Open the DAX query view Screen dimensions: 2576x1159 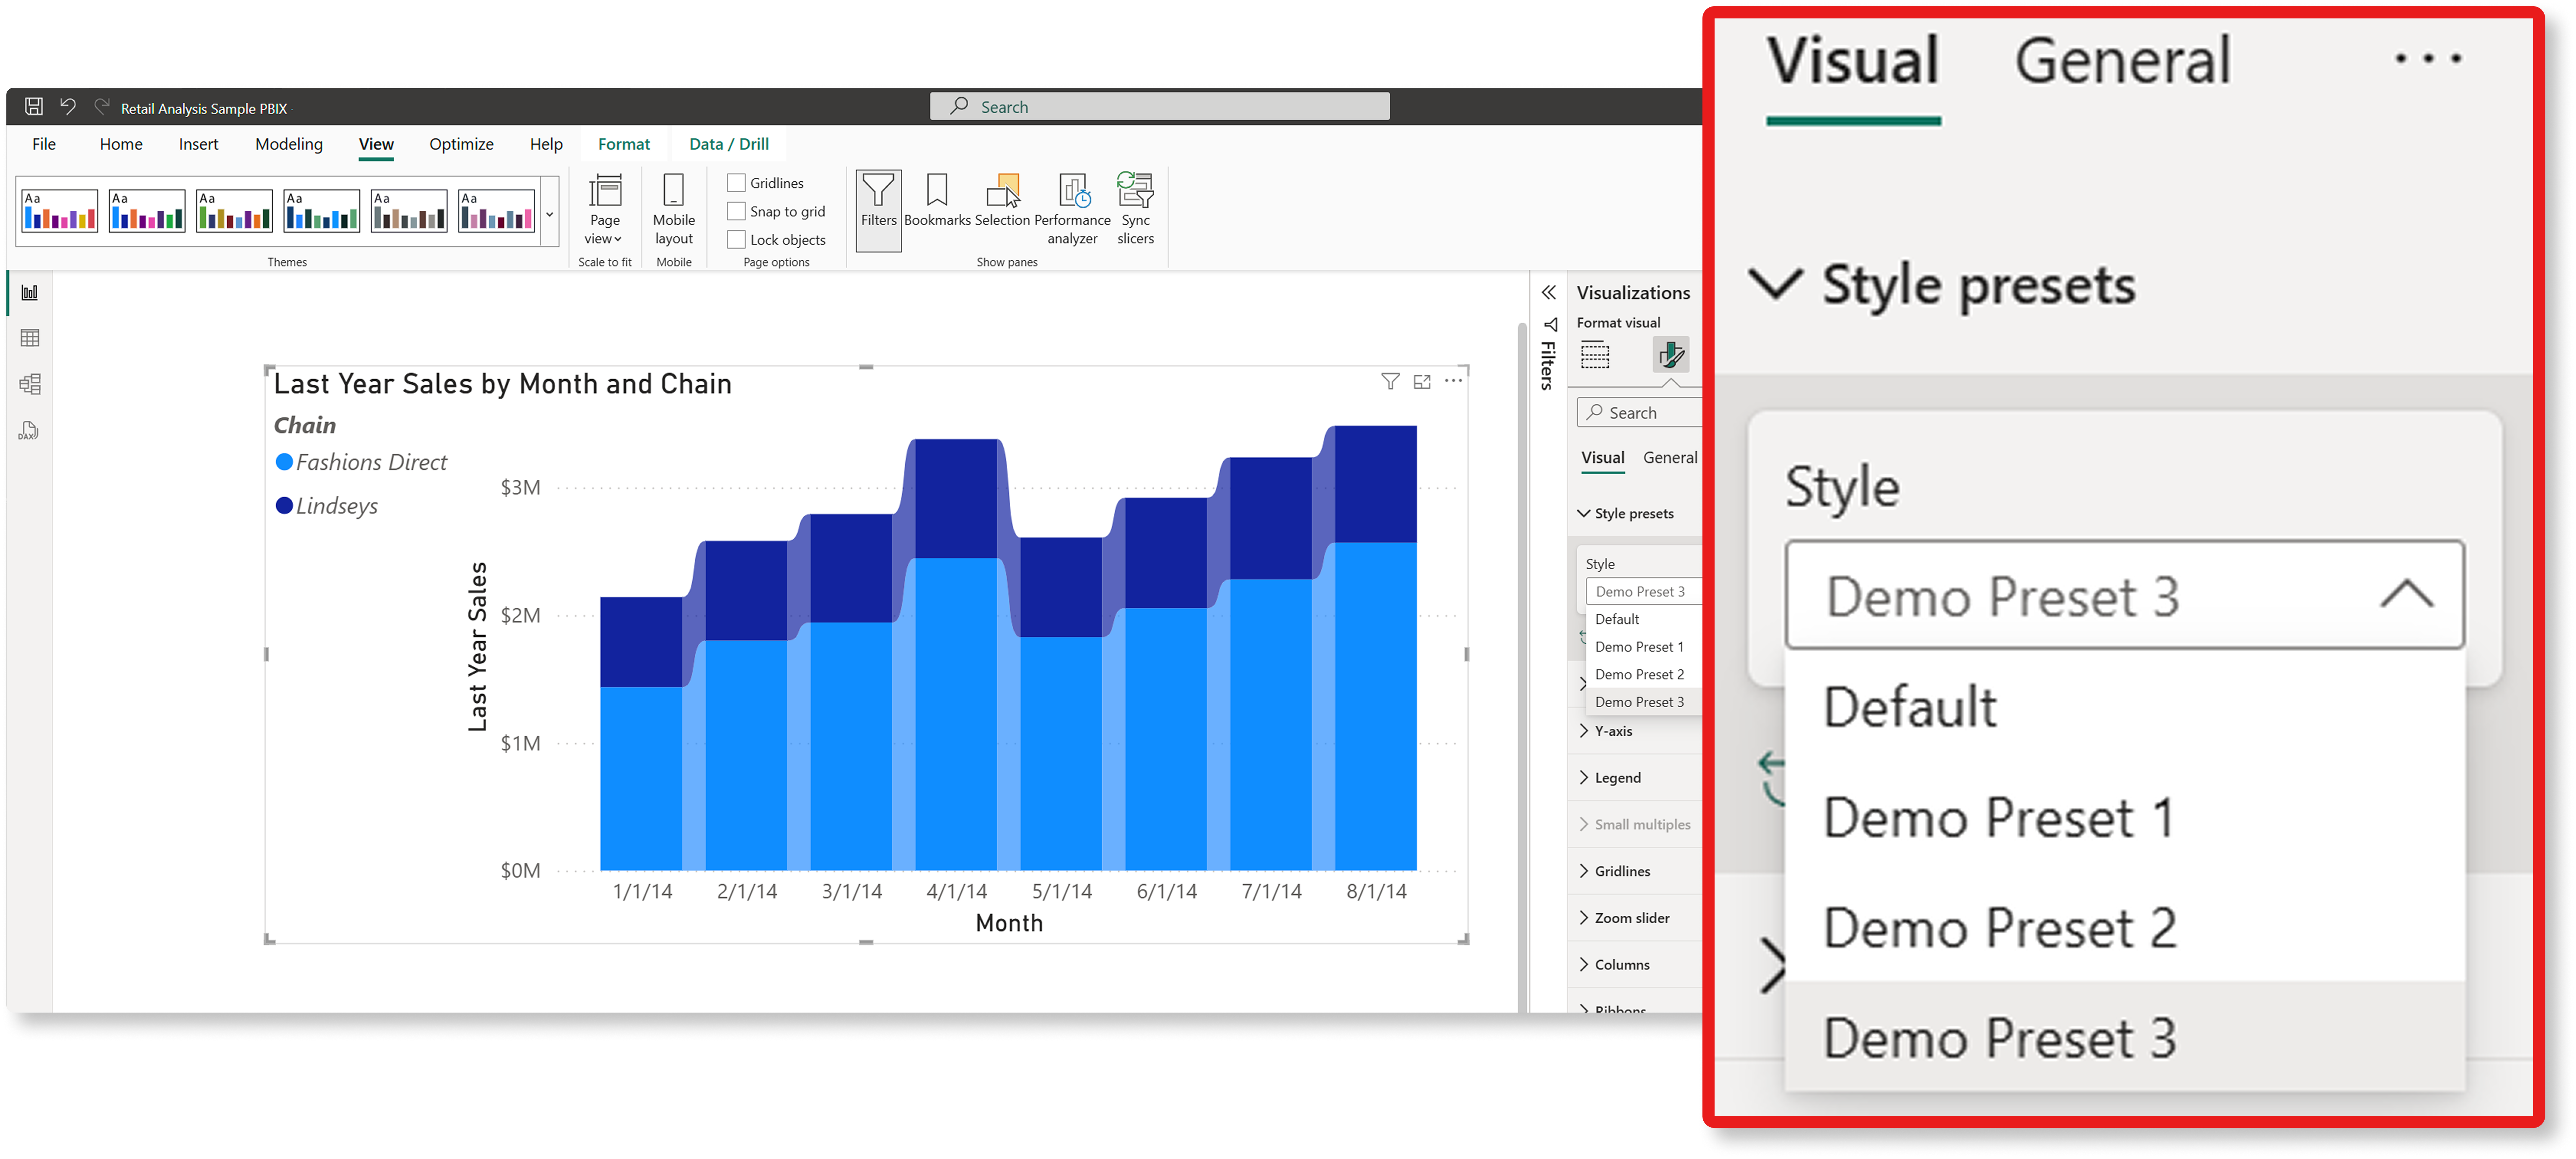pyautogui.click(x=29, y=428)
